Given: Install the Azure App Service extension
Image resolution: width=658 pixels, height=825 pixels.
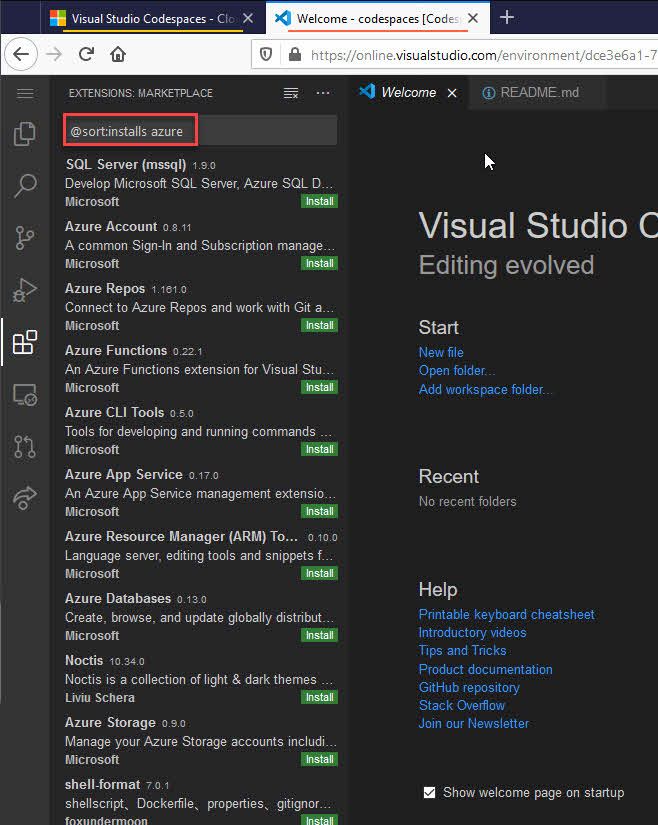Looking at the screenshot, I should 319,511.
